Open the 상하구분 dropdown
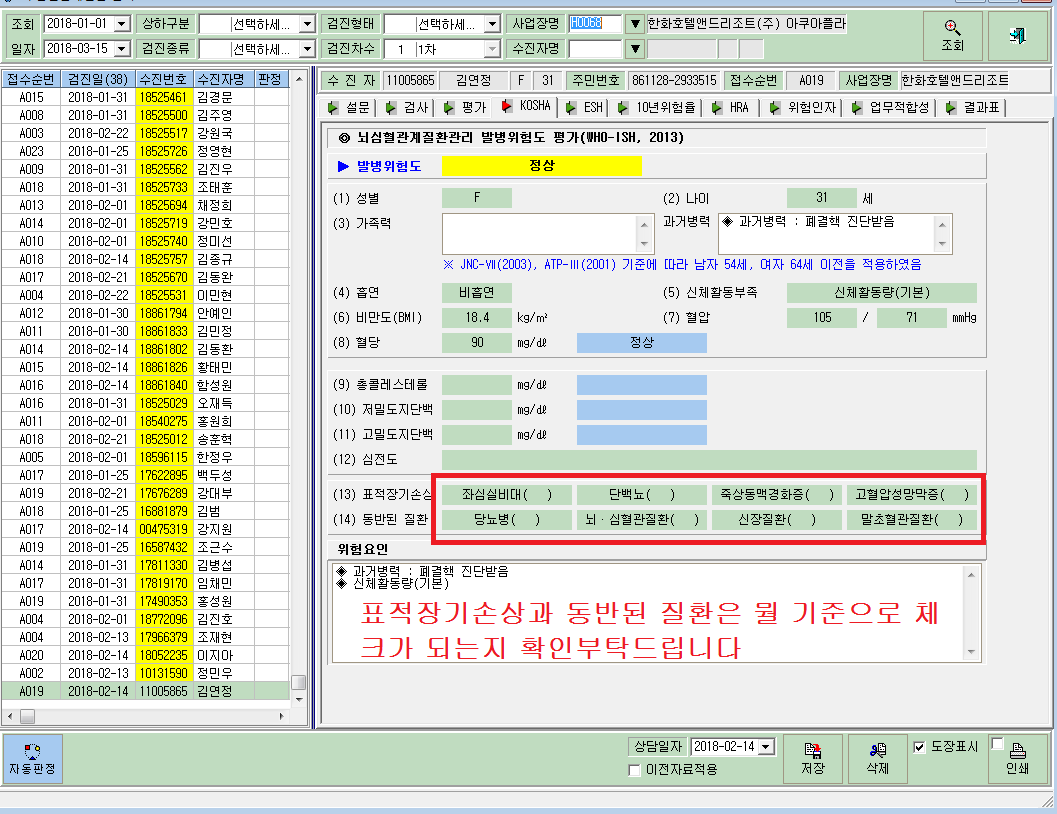Screen dimensions: 1057x814 (x=307, y=24)
